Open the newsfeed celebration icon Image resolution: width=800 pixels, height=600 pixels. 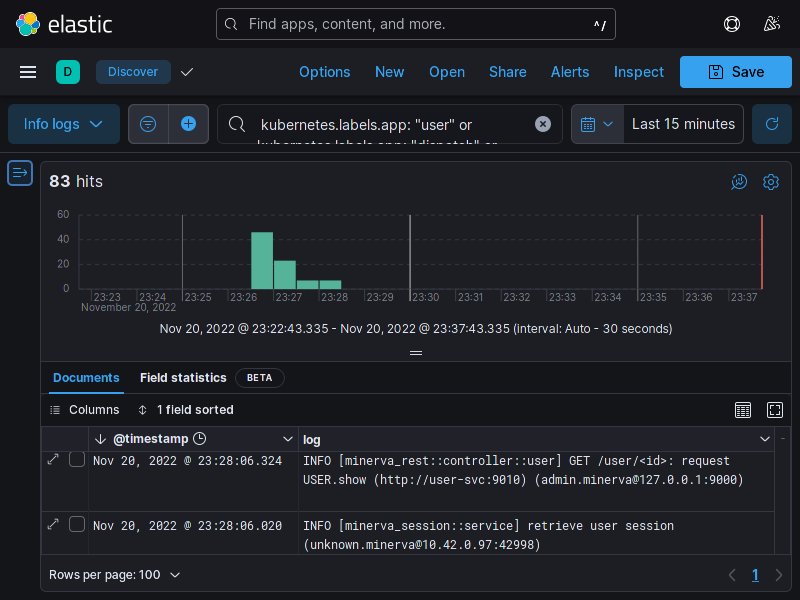(771, 24)
